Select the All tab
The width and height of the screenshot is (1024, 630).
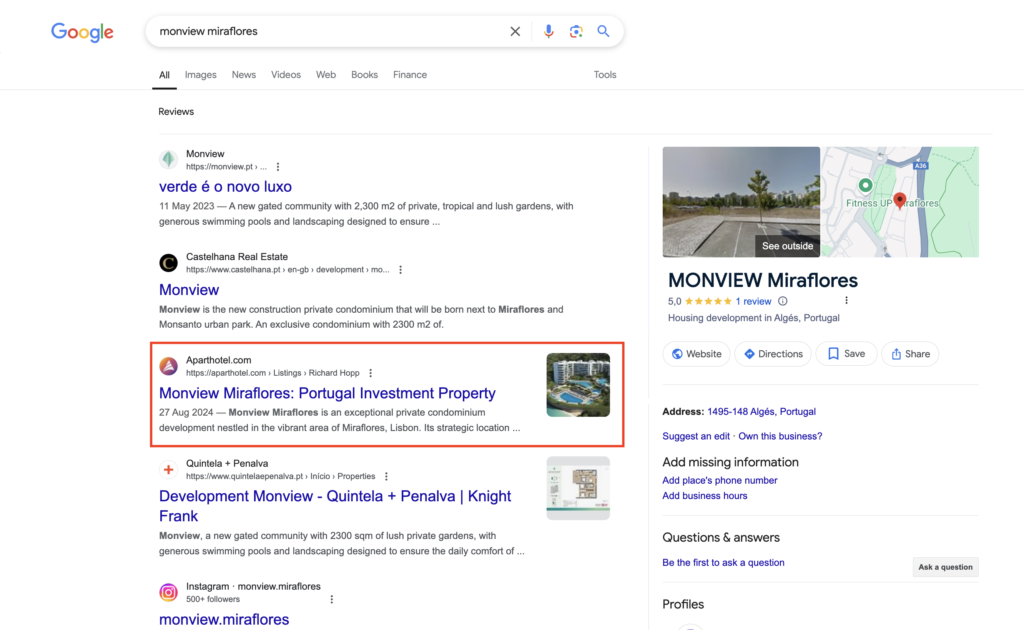[x=165, y=75]
